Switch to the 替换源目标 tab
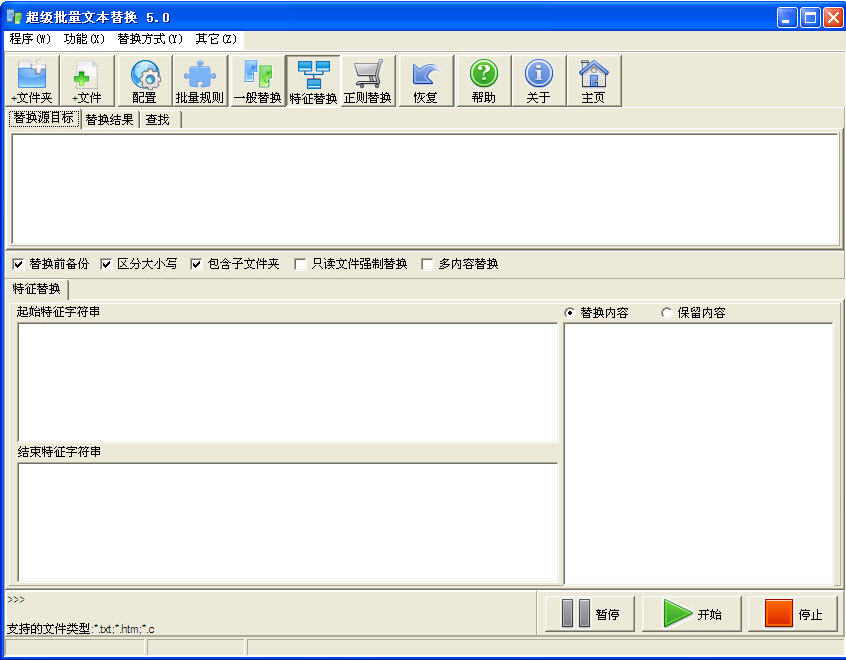The height and width of the screenshot is (660, 846). click(44, 118)
